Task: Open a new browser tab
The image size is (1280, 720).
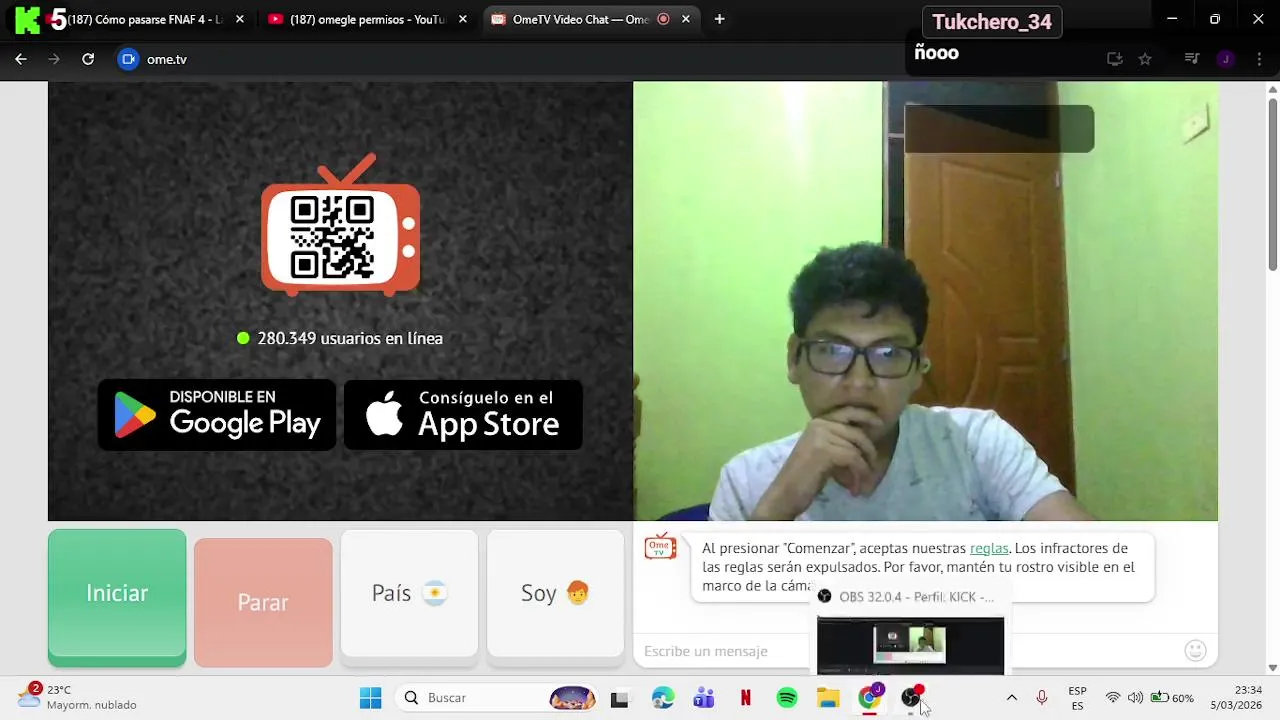Action: coord(719,19)
